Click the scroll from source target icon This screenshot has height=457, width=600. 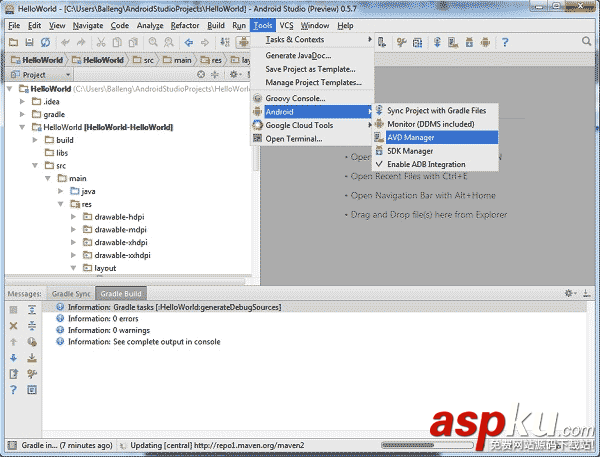click(x=201, y=74)
